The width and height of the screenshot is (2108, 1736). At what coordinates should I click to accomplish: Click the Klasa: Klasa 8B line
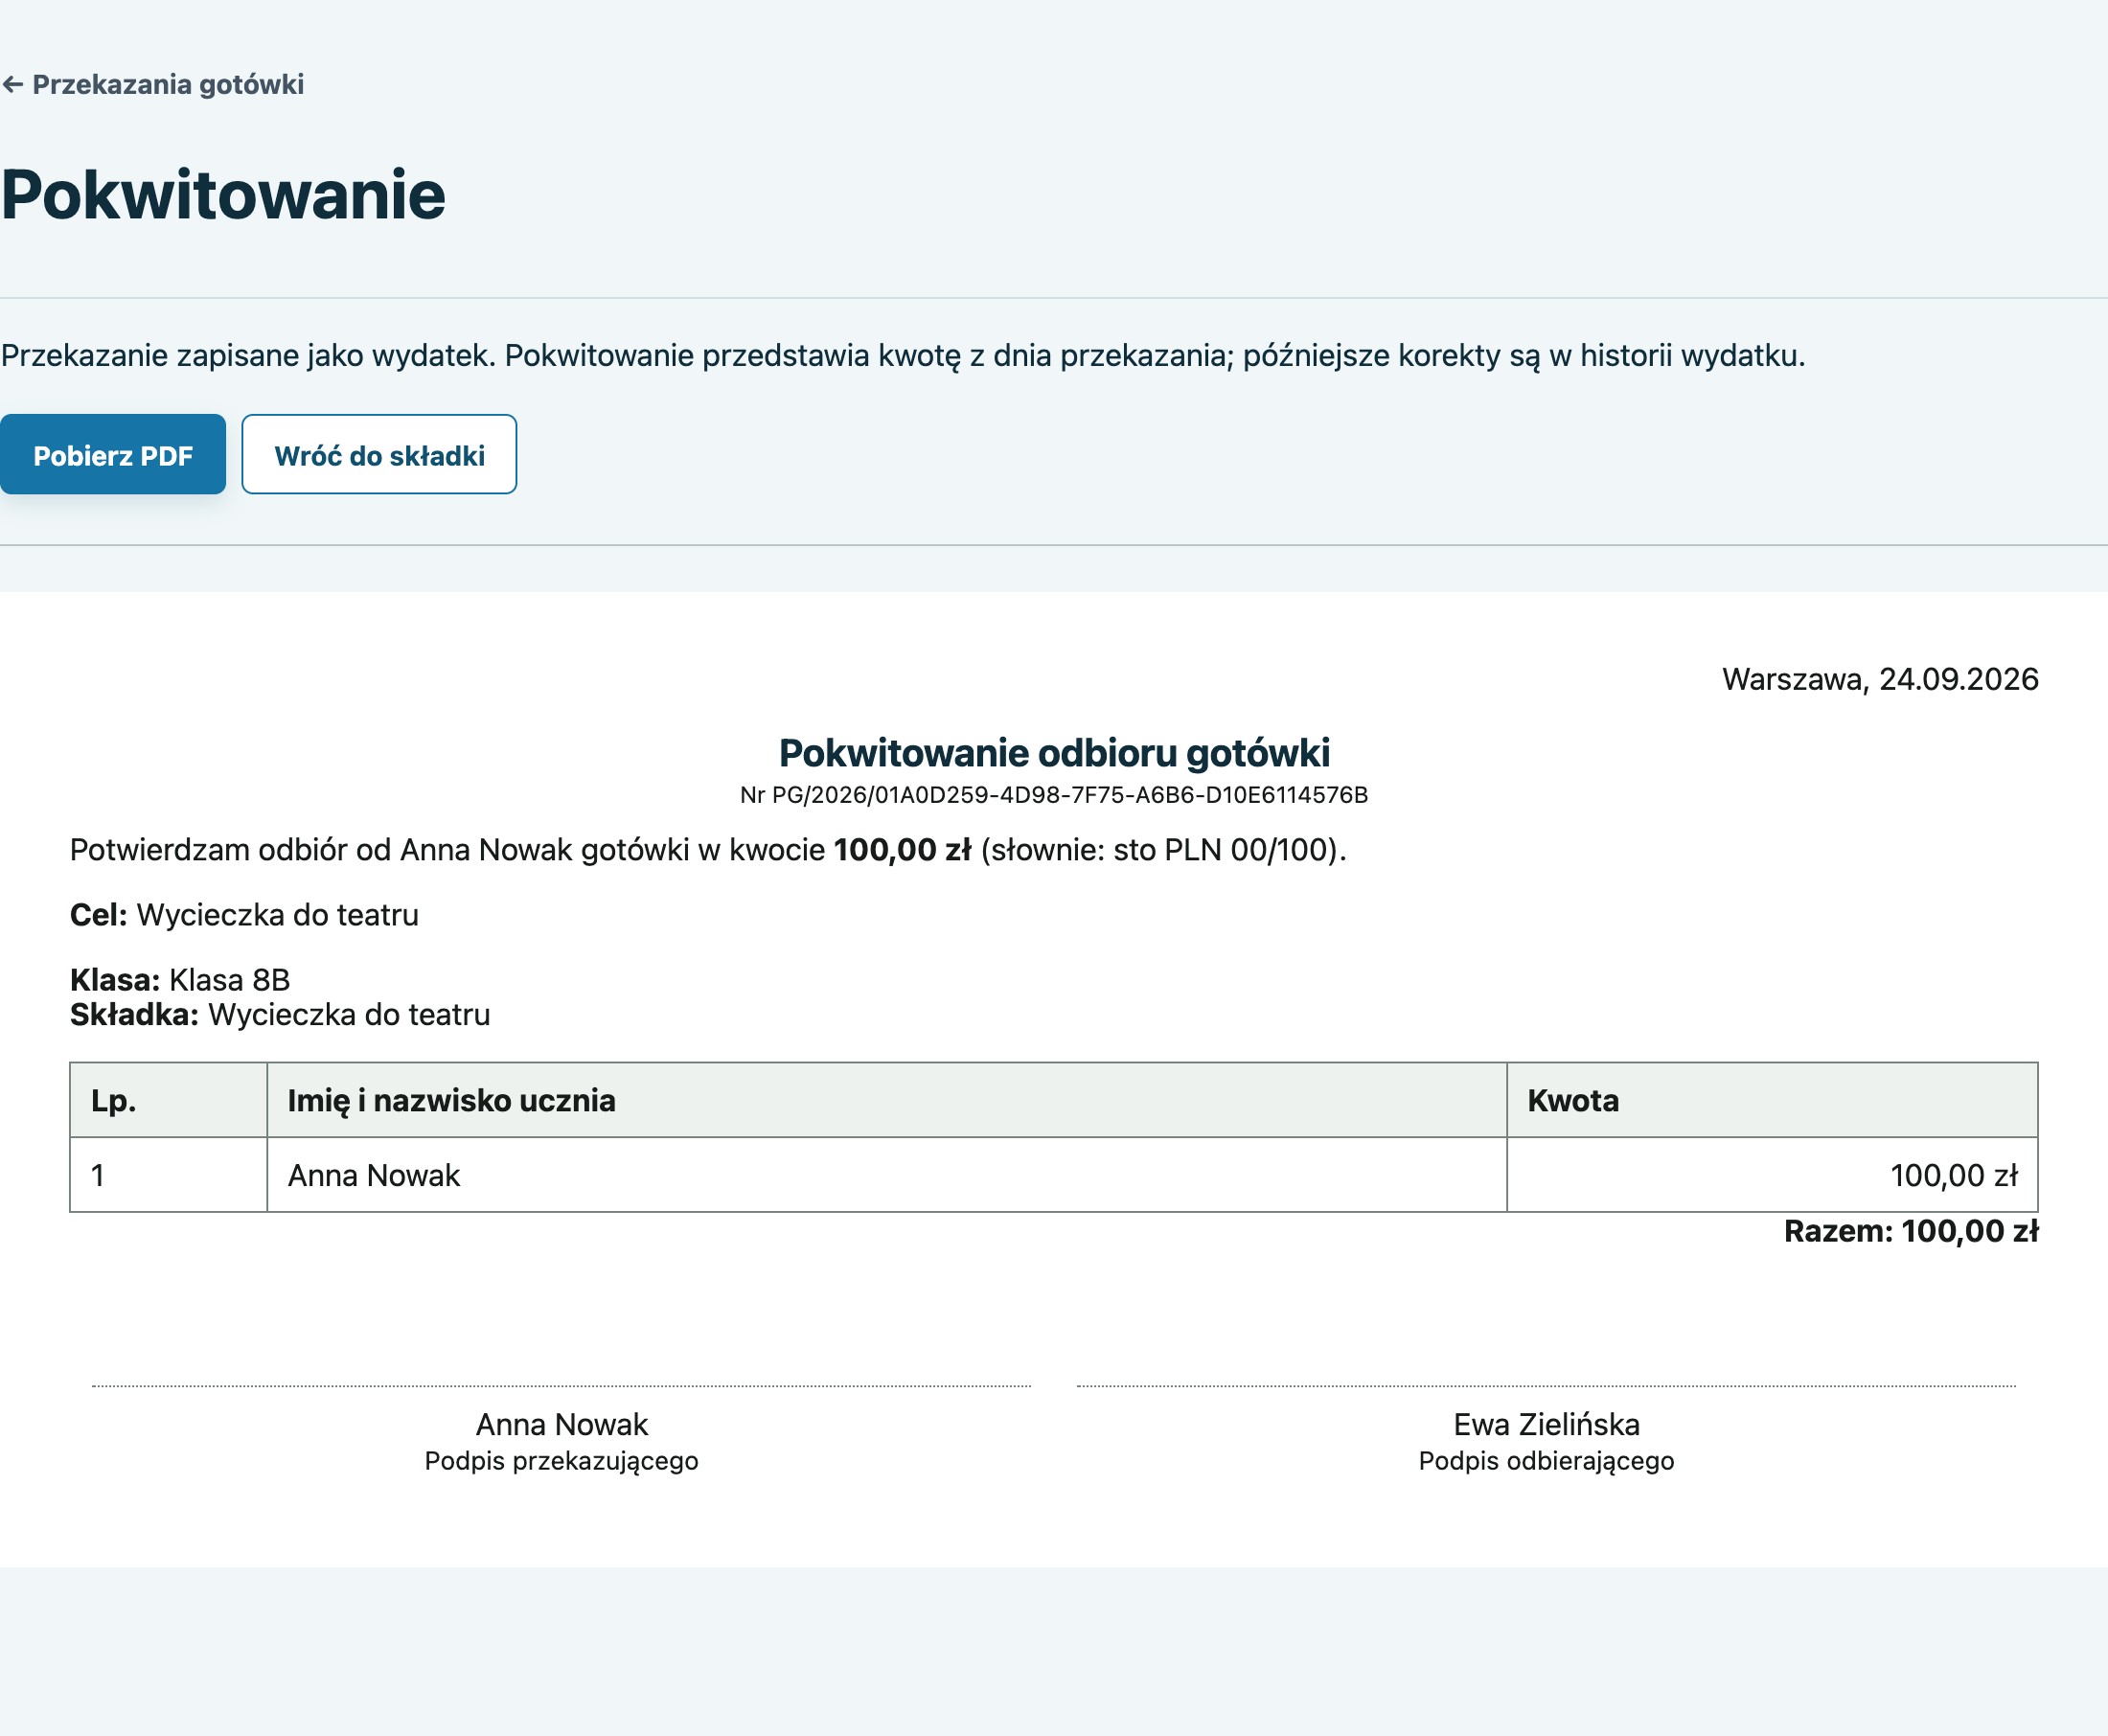(180, 980)
